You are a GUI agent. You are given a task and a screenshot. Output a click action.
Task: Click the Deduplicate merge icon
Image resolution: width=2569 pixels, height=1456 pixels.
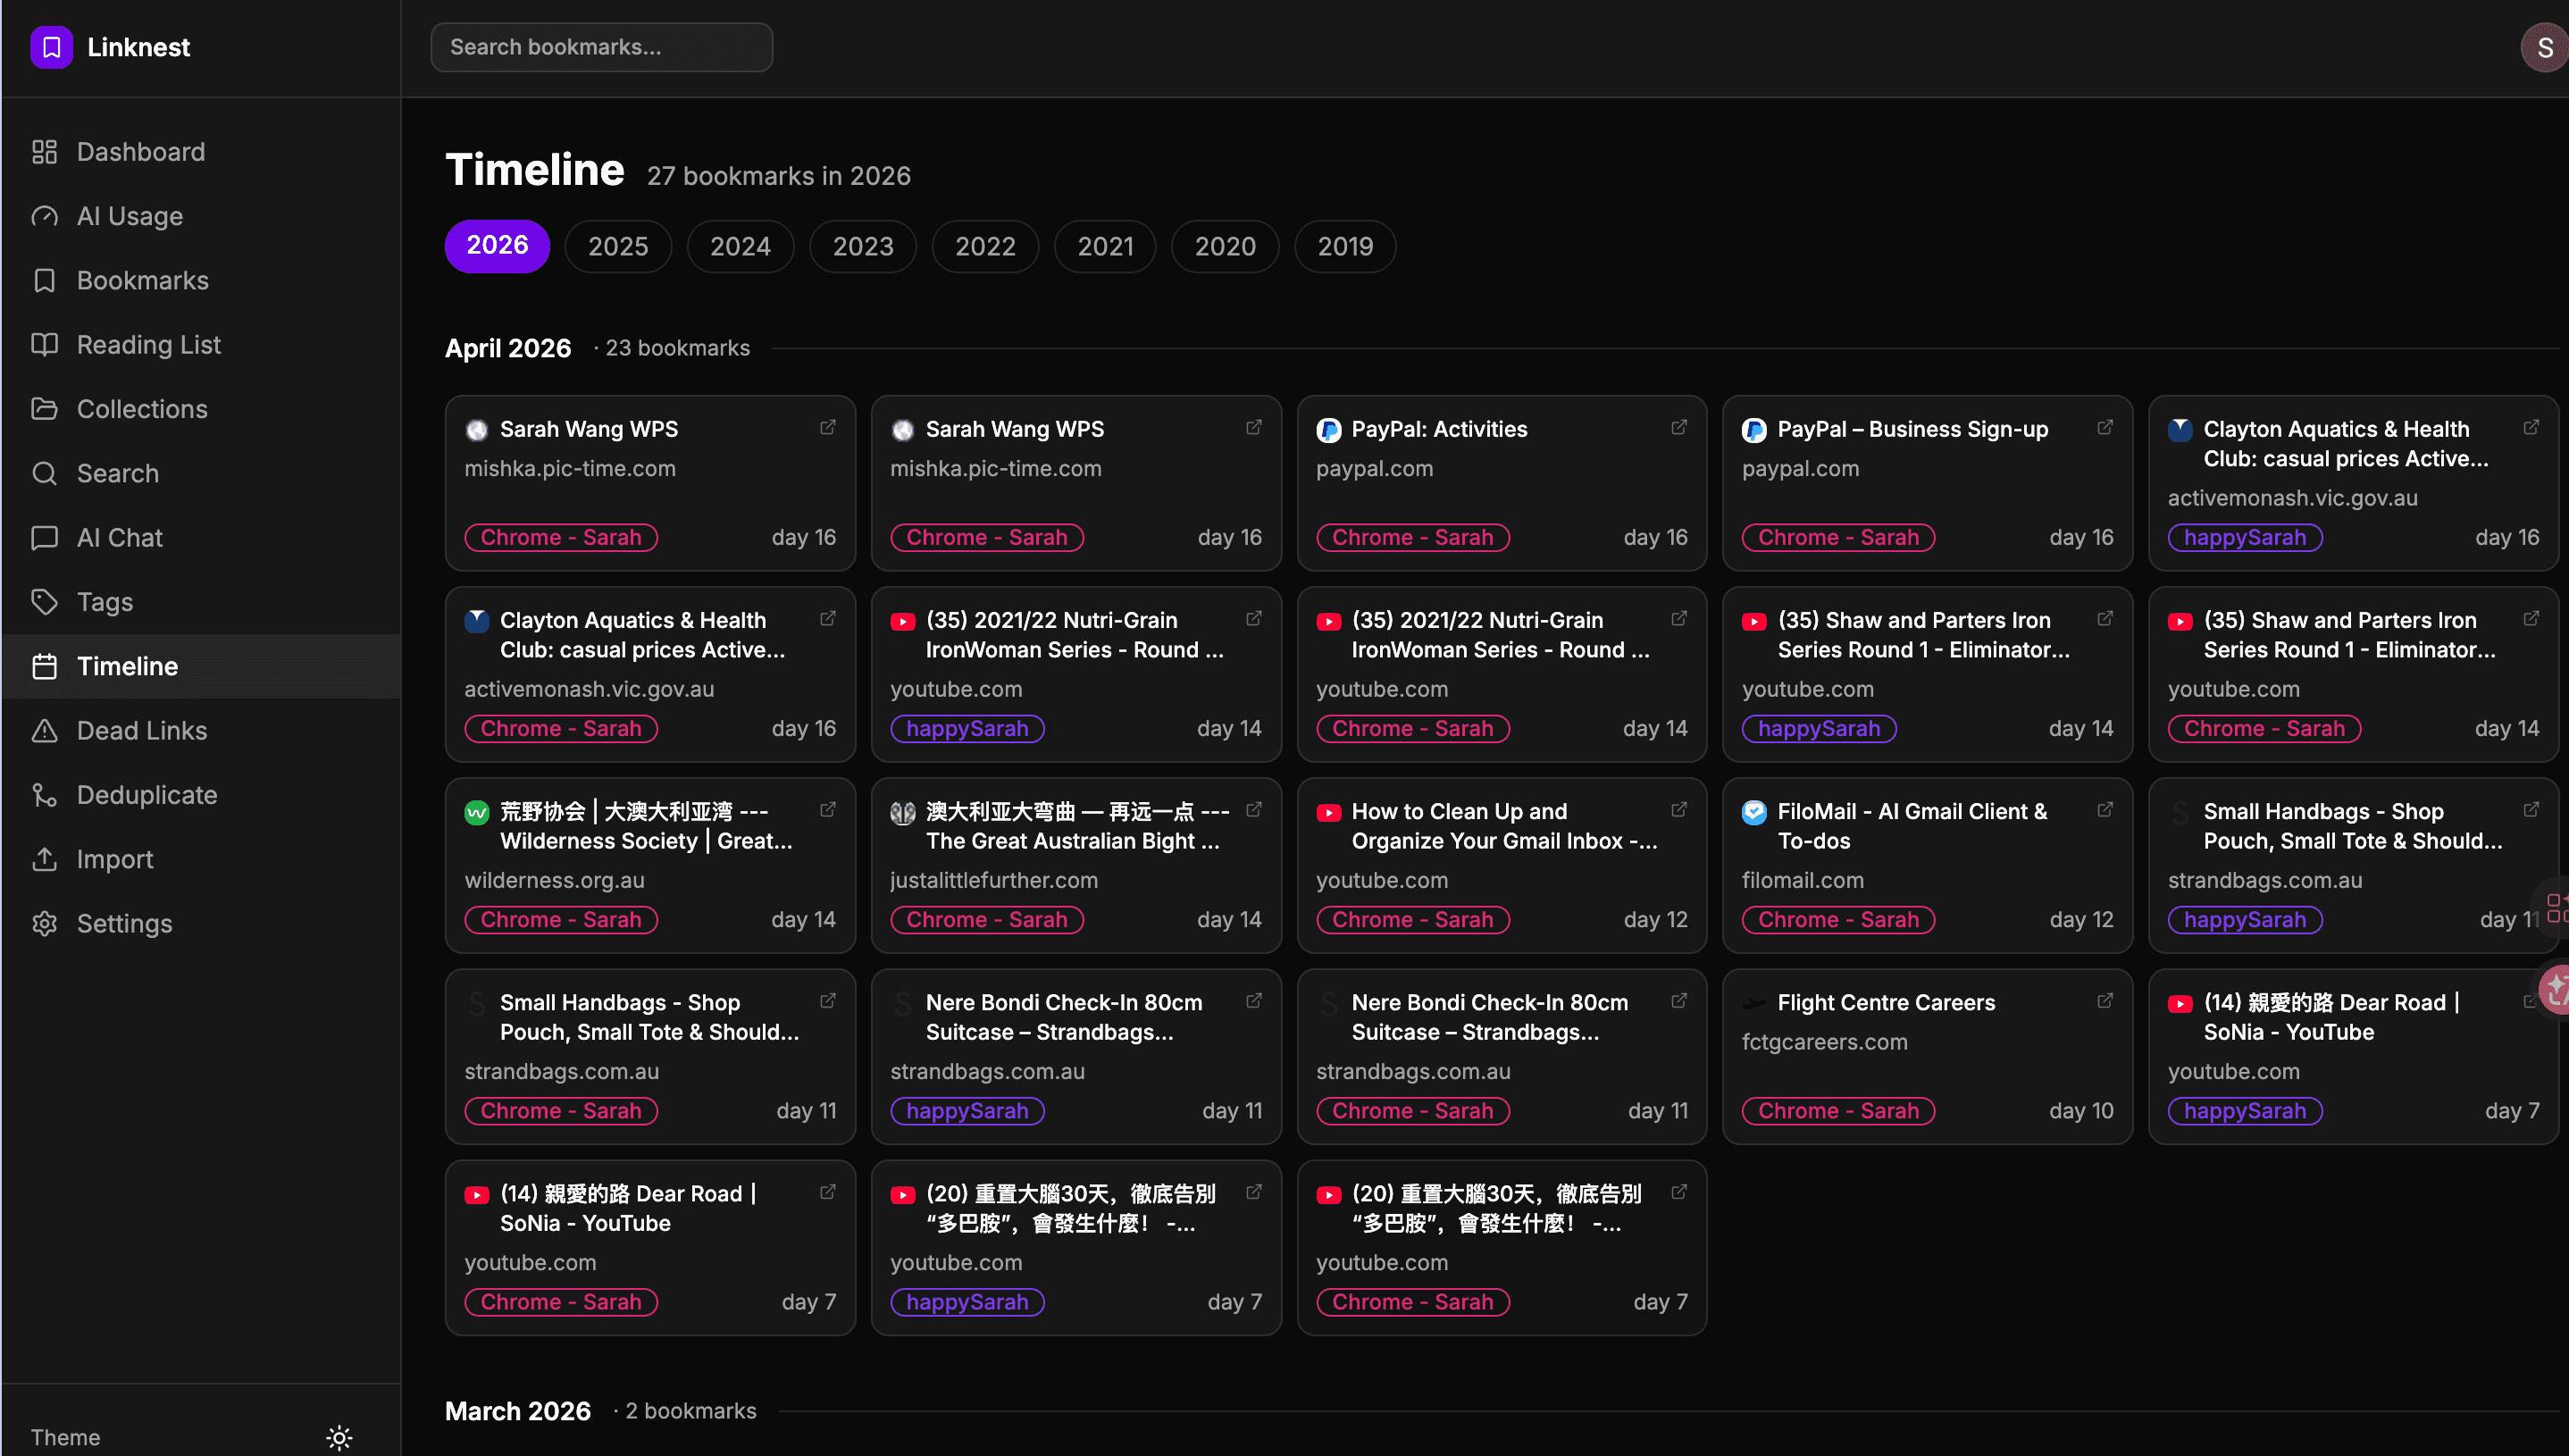point(44,795)
